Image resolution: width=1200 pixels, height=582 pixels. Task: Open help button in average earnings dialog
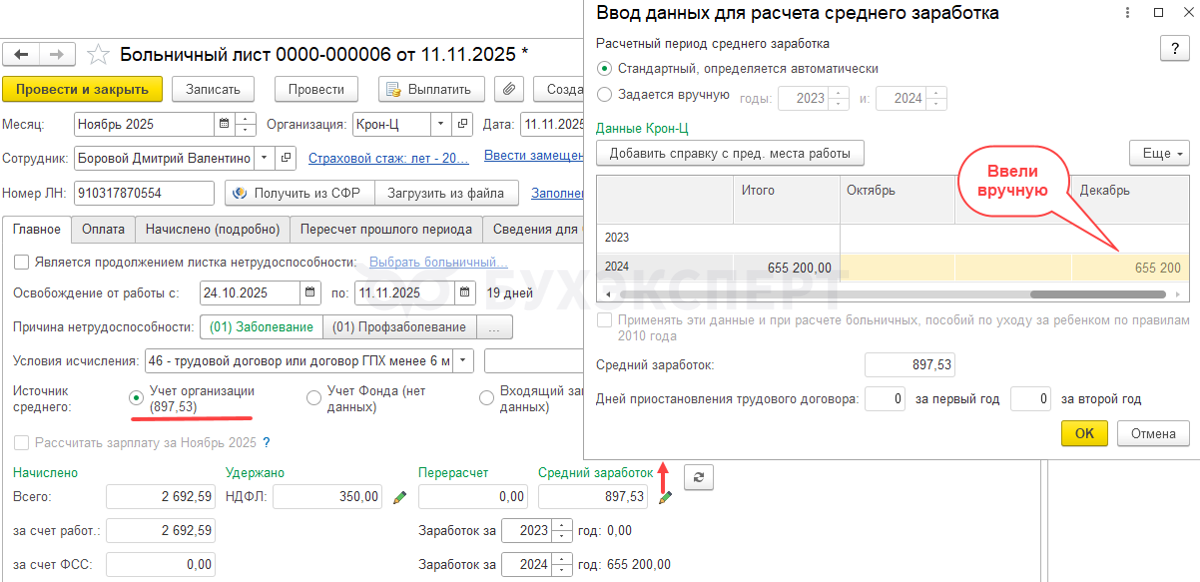coord(1174,49)
